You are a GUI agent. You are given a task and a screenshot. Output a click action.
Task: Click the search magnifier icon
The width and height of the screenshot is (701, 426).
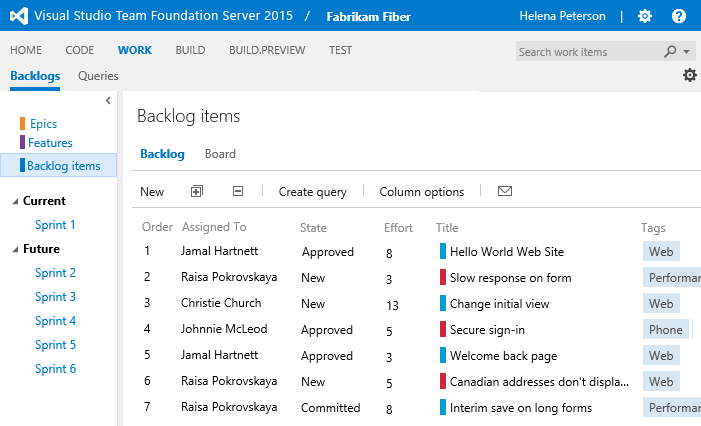pyautogui.click(x=670, y=51)
